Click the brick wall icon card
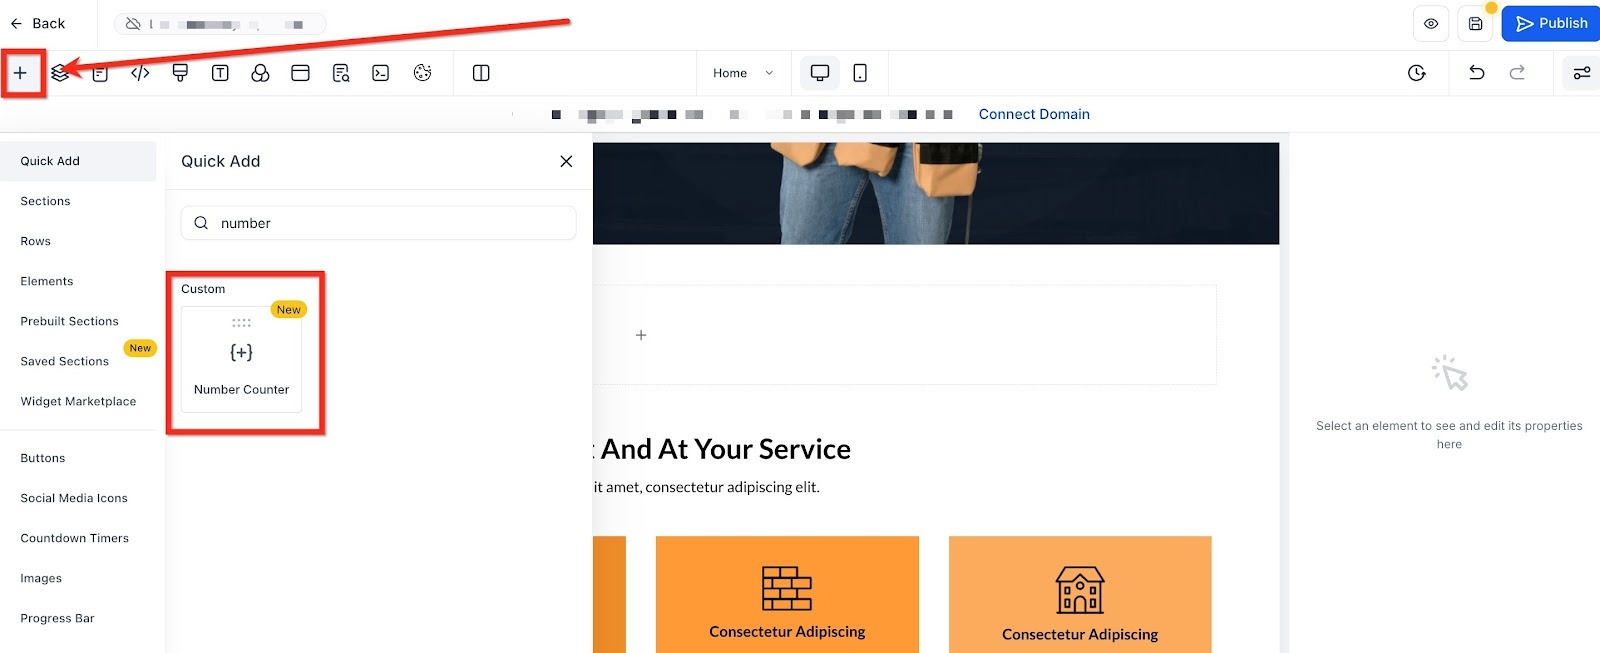The height and width of the screenshot is (653, 1600). (x=787, y=594)
